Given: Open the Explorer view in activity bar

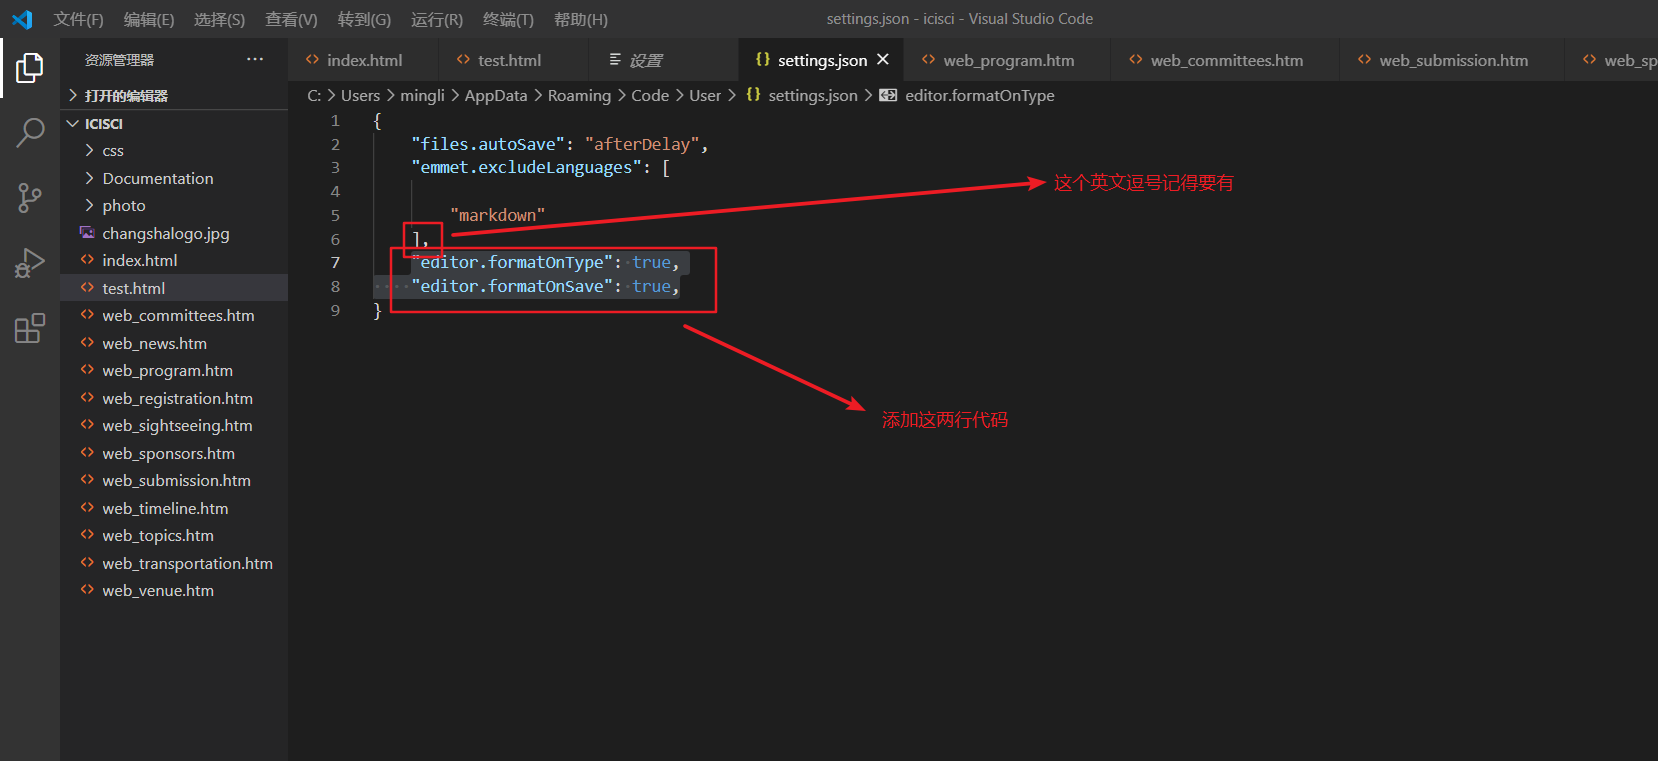Looking at the screenshot, I should pos(30,68).
